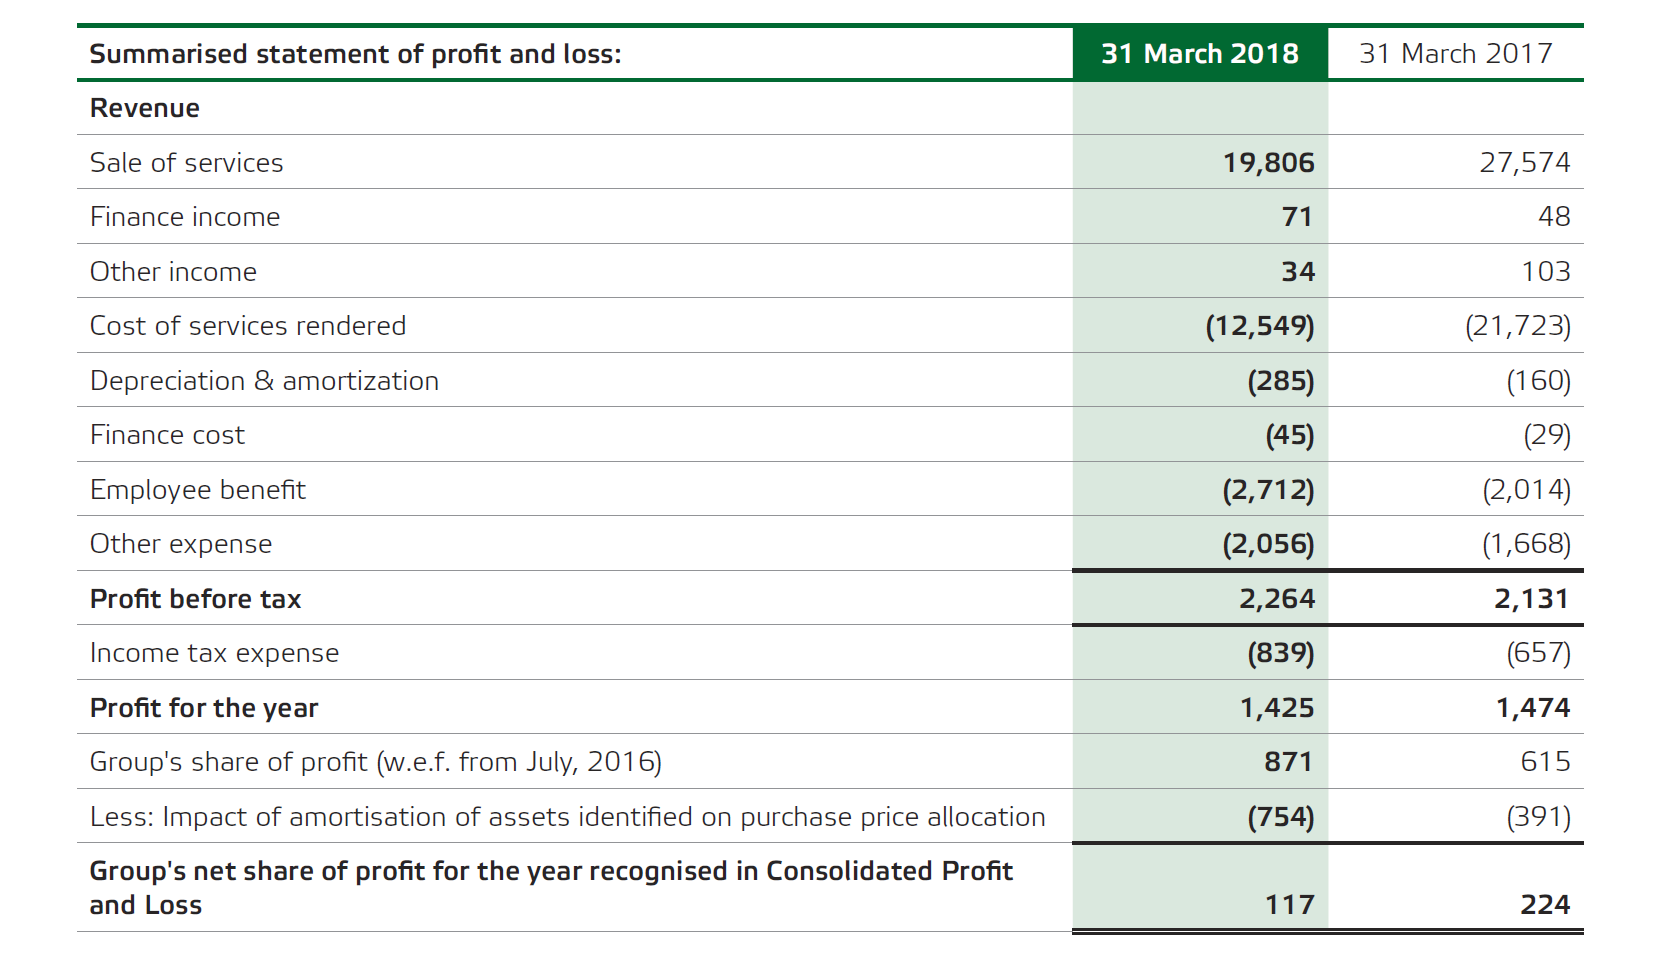Select the Sale of services 2018 value 19,806
Viewport: 1657px width, 957px height.
pyautogui.click(x=1268, y=163)
